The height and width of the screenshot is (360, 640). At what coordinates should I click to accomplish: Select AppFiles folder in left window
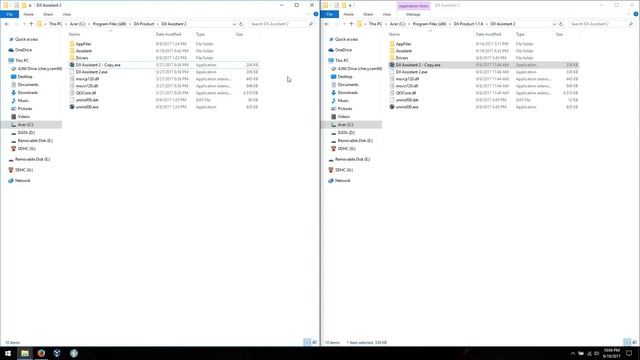point(83,44)
